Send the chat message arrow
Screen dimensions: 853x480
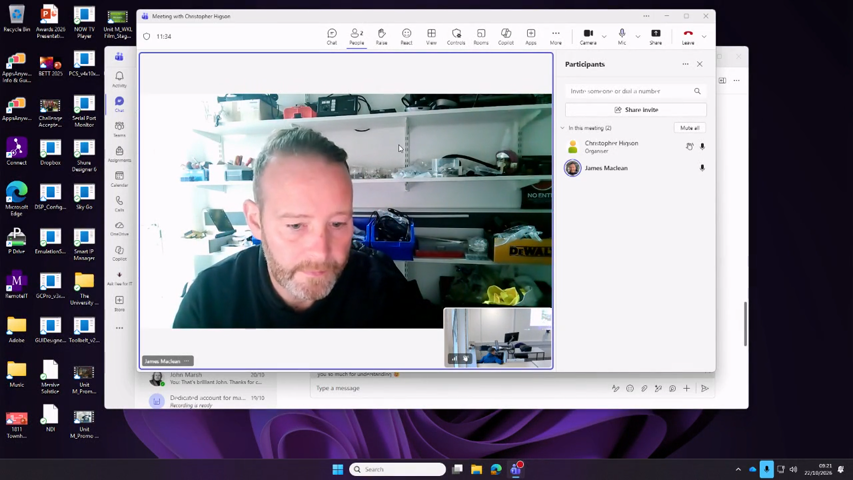coord(704,388)
